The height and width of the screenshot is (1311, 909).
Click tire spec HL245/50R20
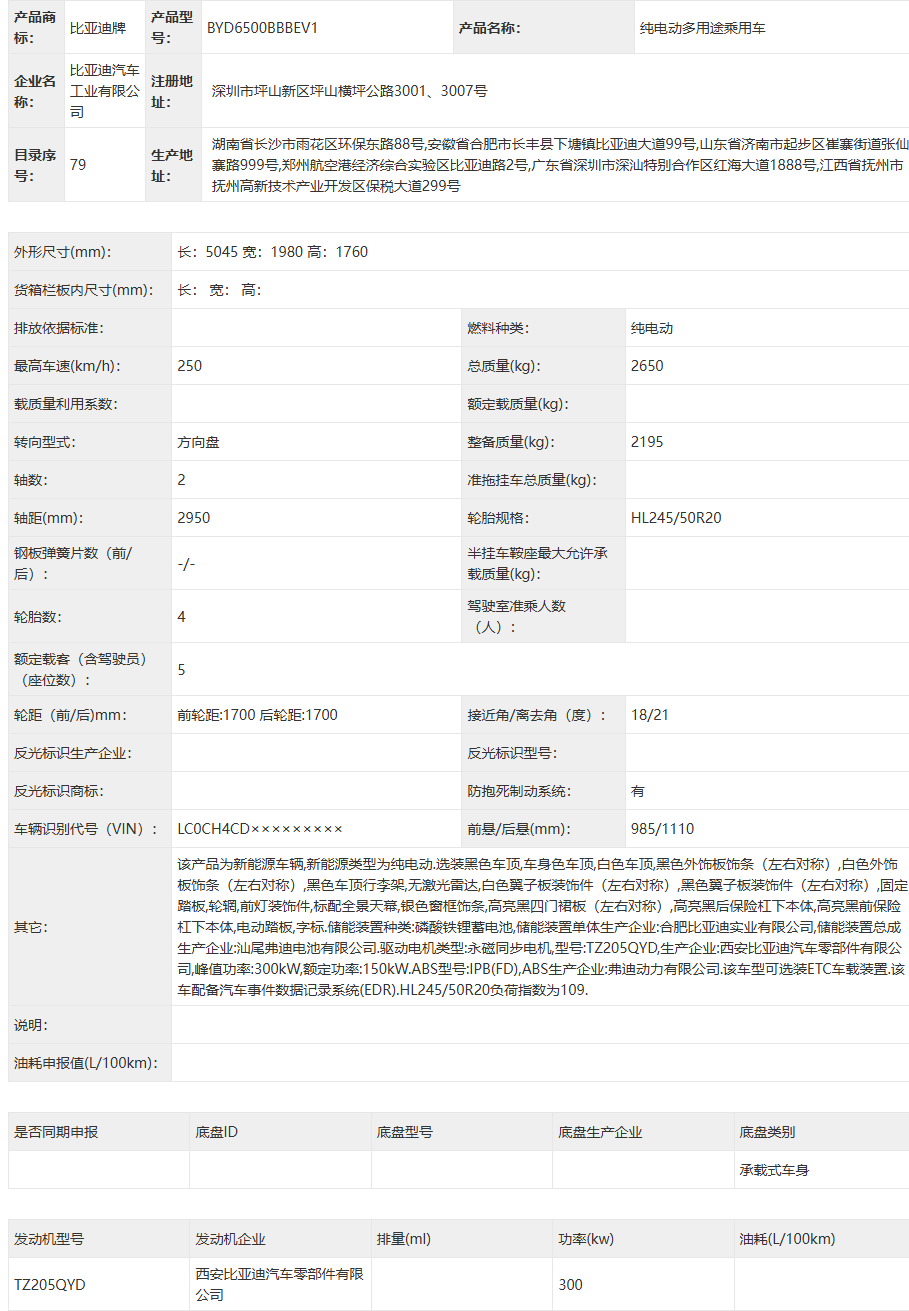tap(676, 518)
